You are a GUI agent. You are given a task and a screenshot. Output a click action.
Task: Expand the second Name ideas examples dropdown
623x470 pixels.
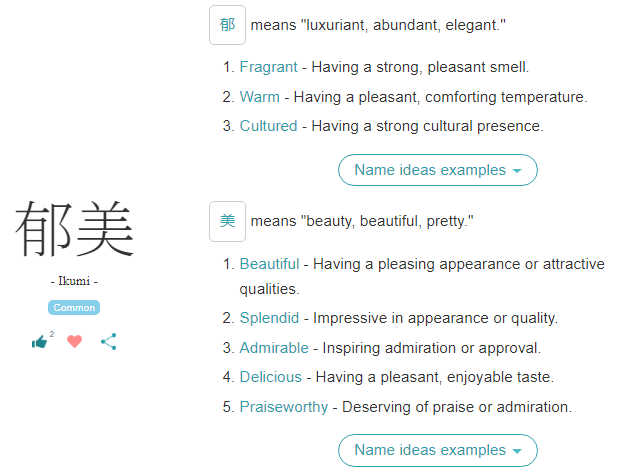(437, 450)
